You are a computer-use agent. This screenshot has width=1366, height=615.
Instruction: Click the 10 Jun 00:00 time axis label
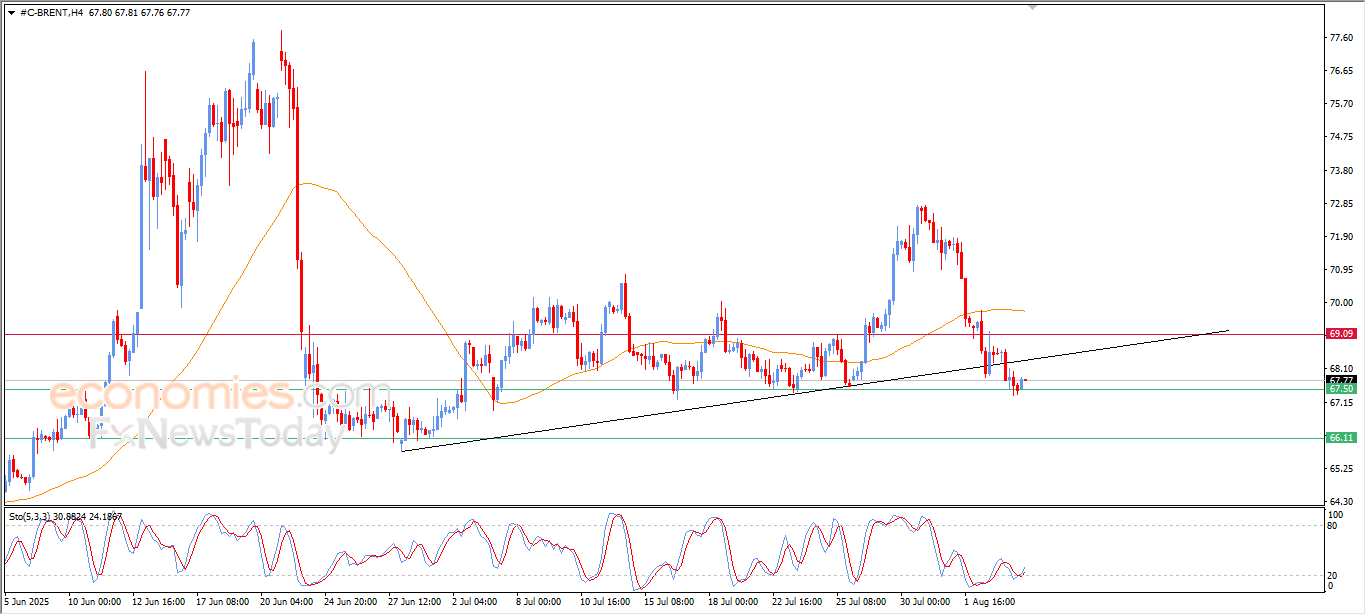[94, 602]
